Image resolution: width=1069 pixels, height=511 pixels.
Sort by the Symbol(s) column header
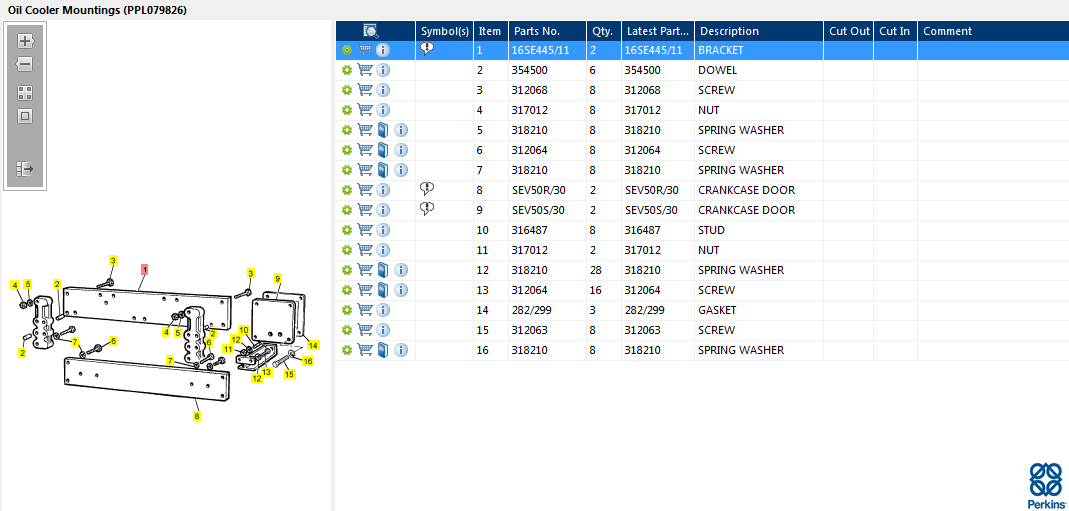tap(445, 31)
